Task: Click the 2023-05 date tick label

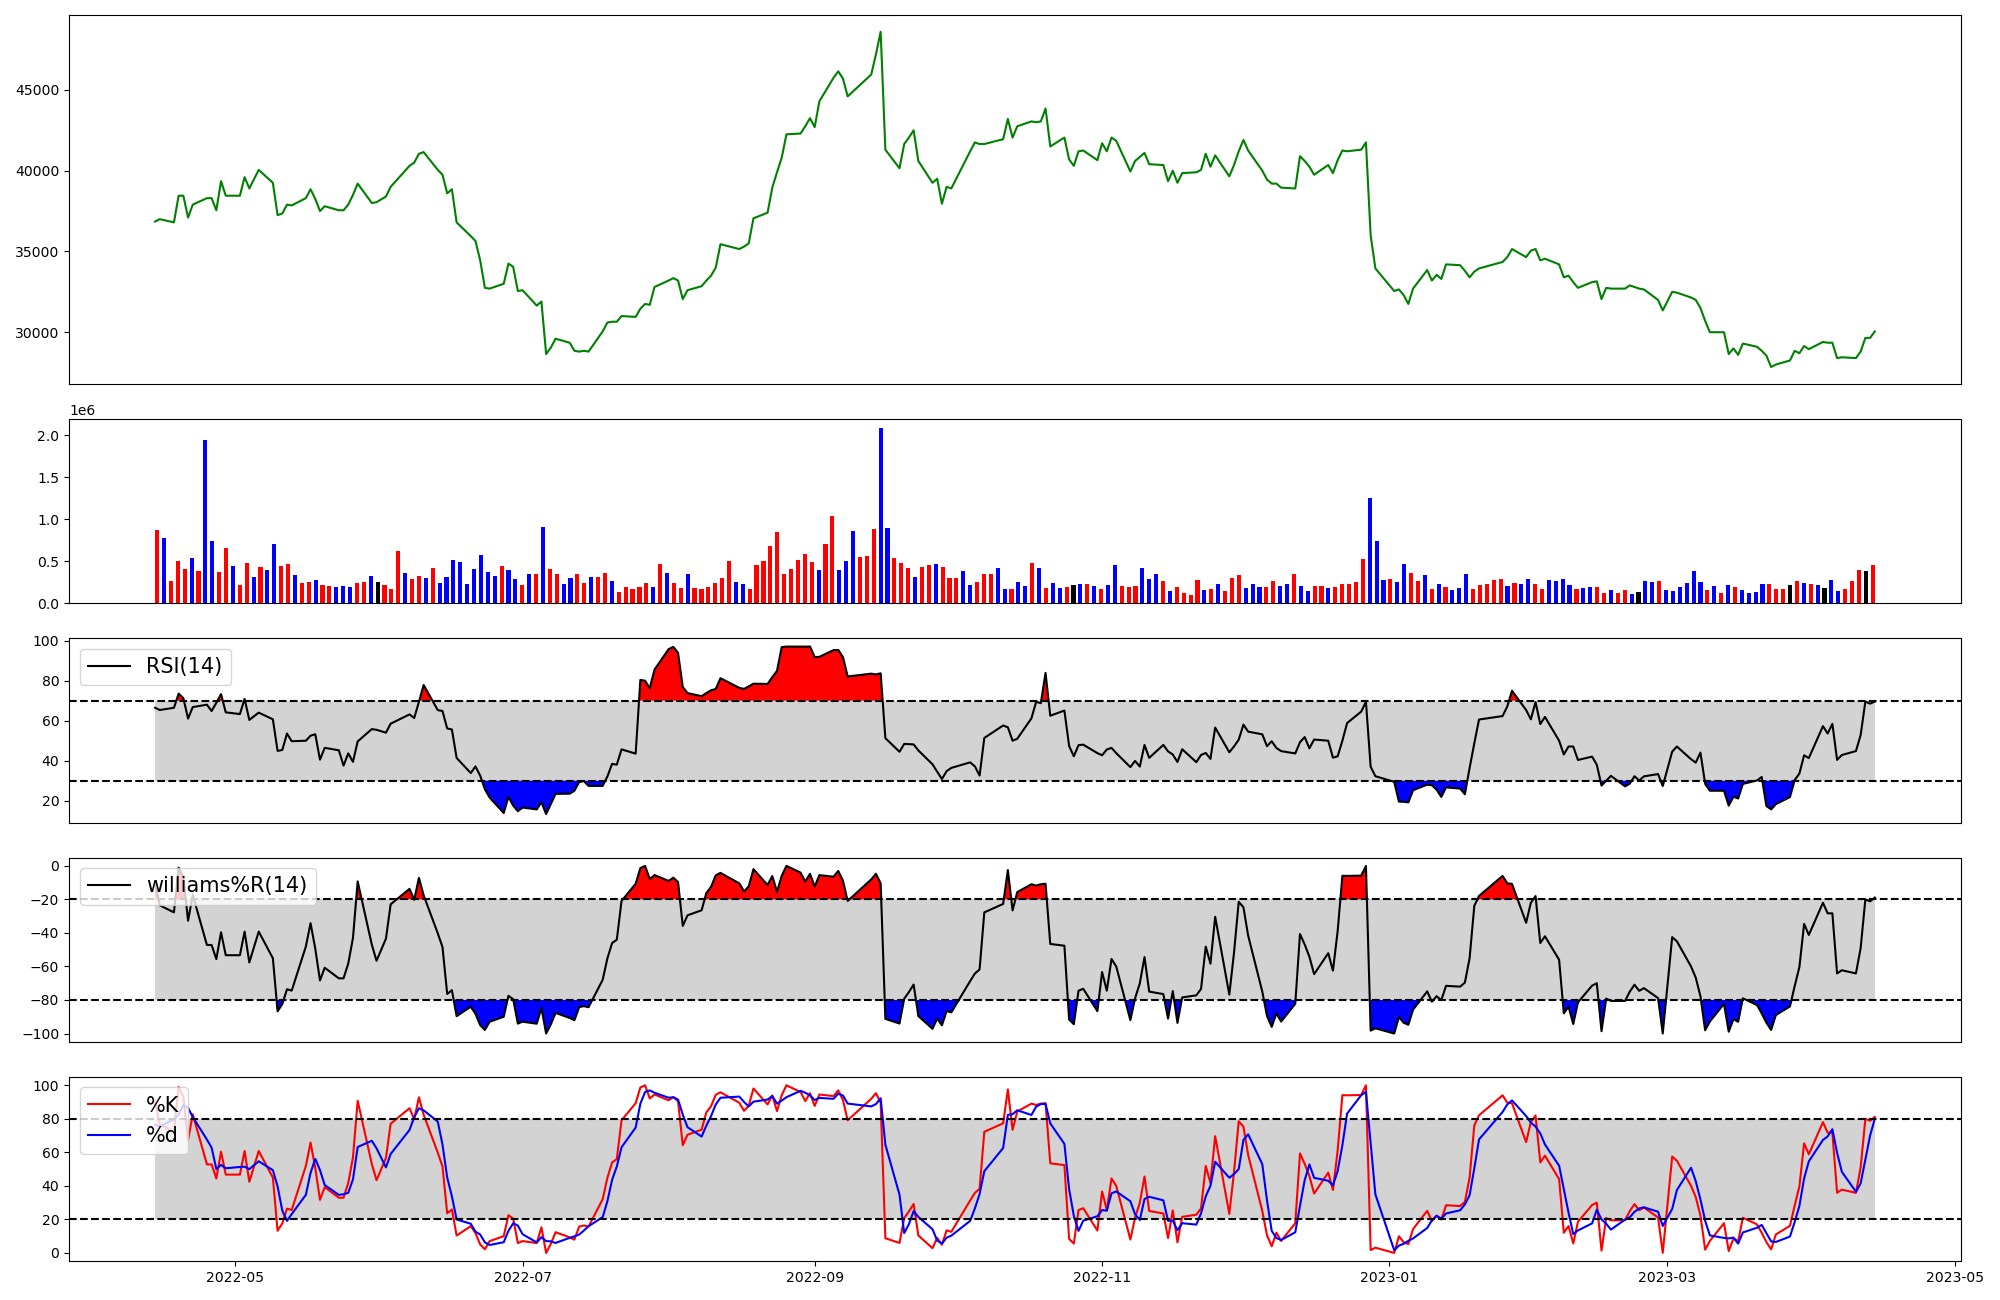Action: point(1955,1277)
